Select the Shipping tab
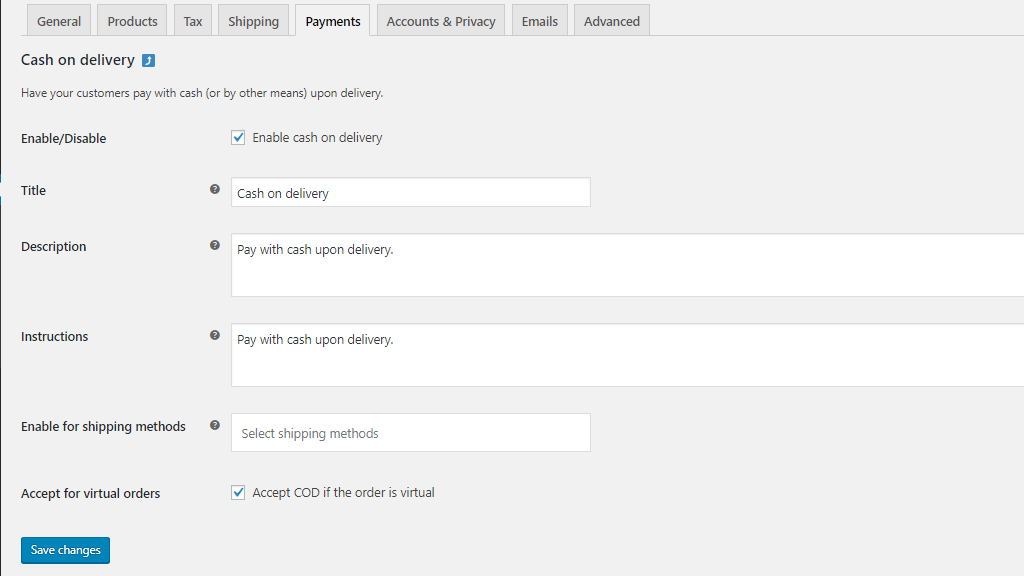The height and width of the screenshot is (576, 1024). 253,21
